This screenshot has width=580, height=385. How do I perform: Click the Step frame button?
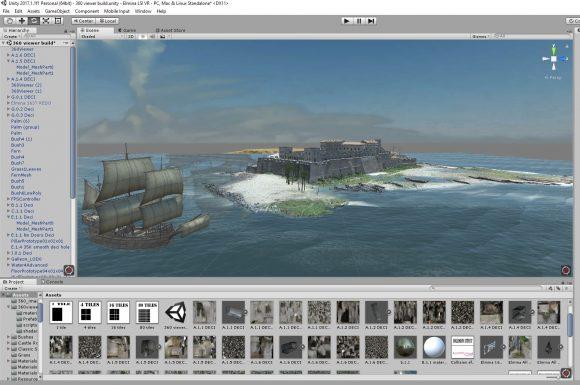371,21
